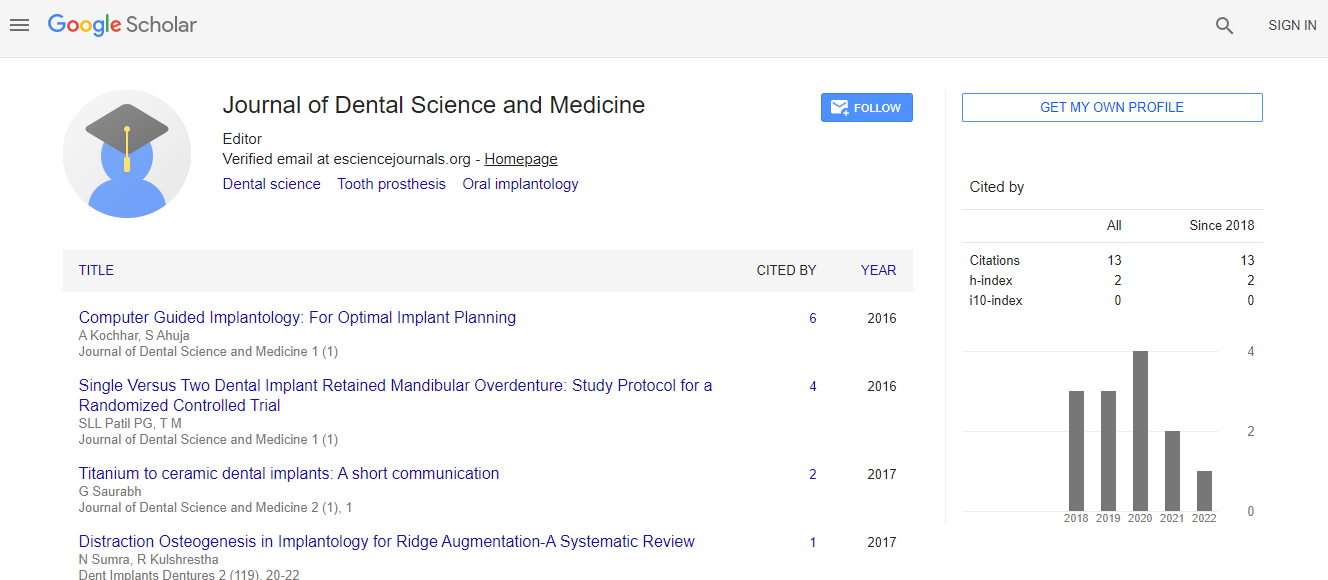Open the hamburger menu icon

click(x=19, y=26)
